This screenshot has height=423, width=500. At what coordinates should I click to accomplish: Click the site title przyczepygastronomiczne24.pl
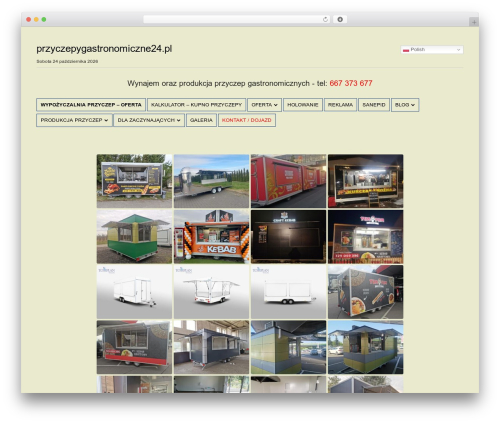point(104,49)
